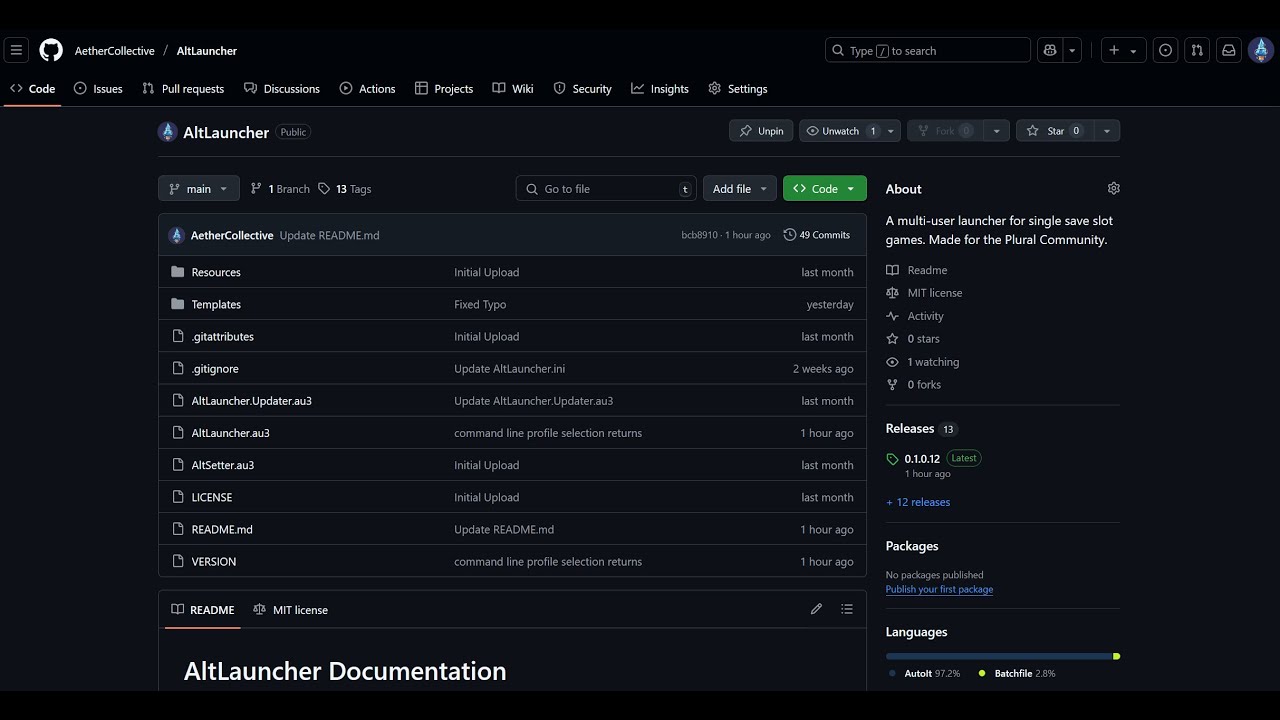Expand the Copilot dropdown arrow
1280x720 pixels.
click(1072, 50)
